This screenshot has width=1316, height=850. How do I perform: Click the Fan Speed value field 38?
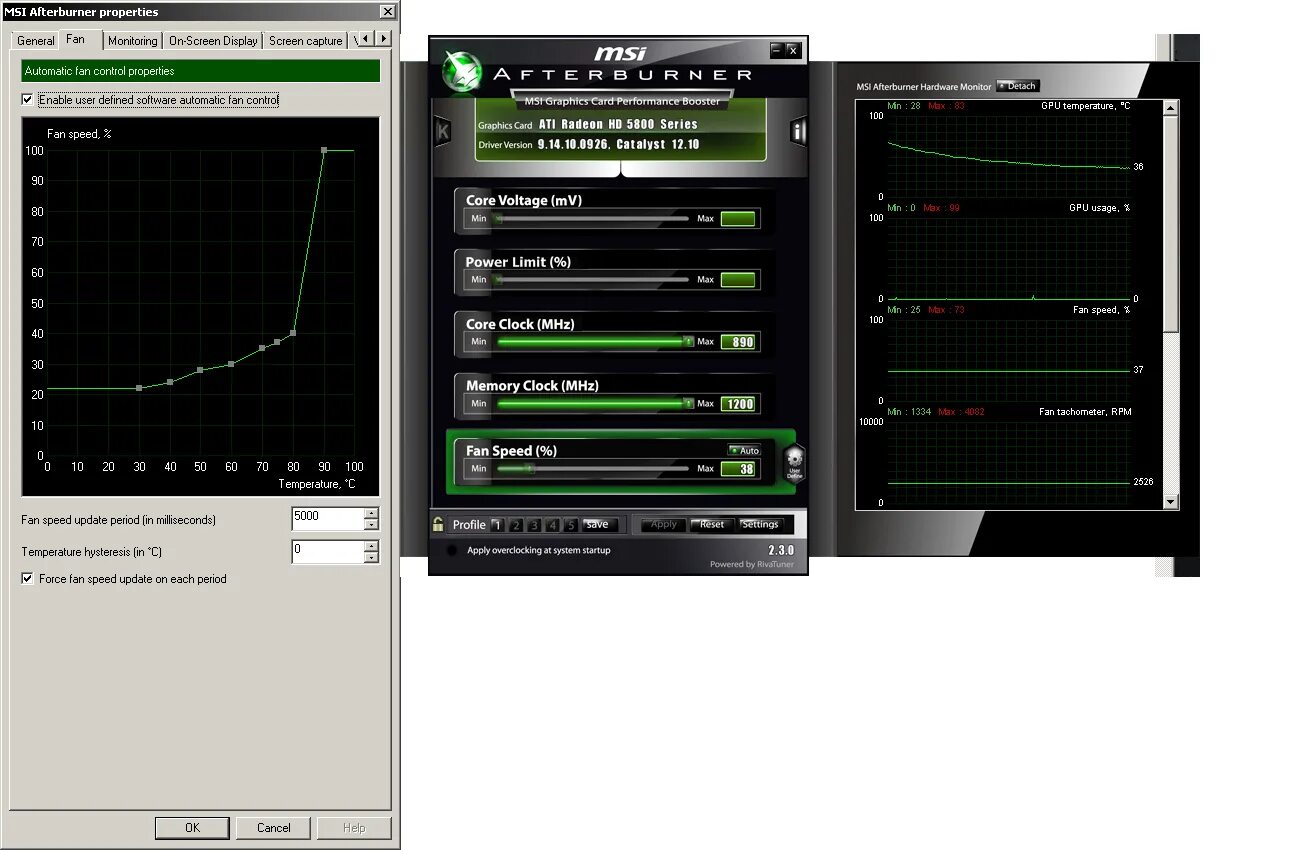click(x=738, y=469)
